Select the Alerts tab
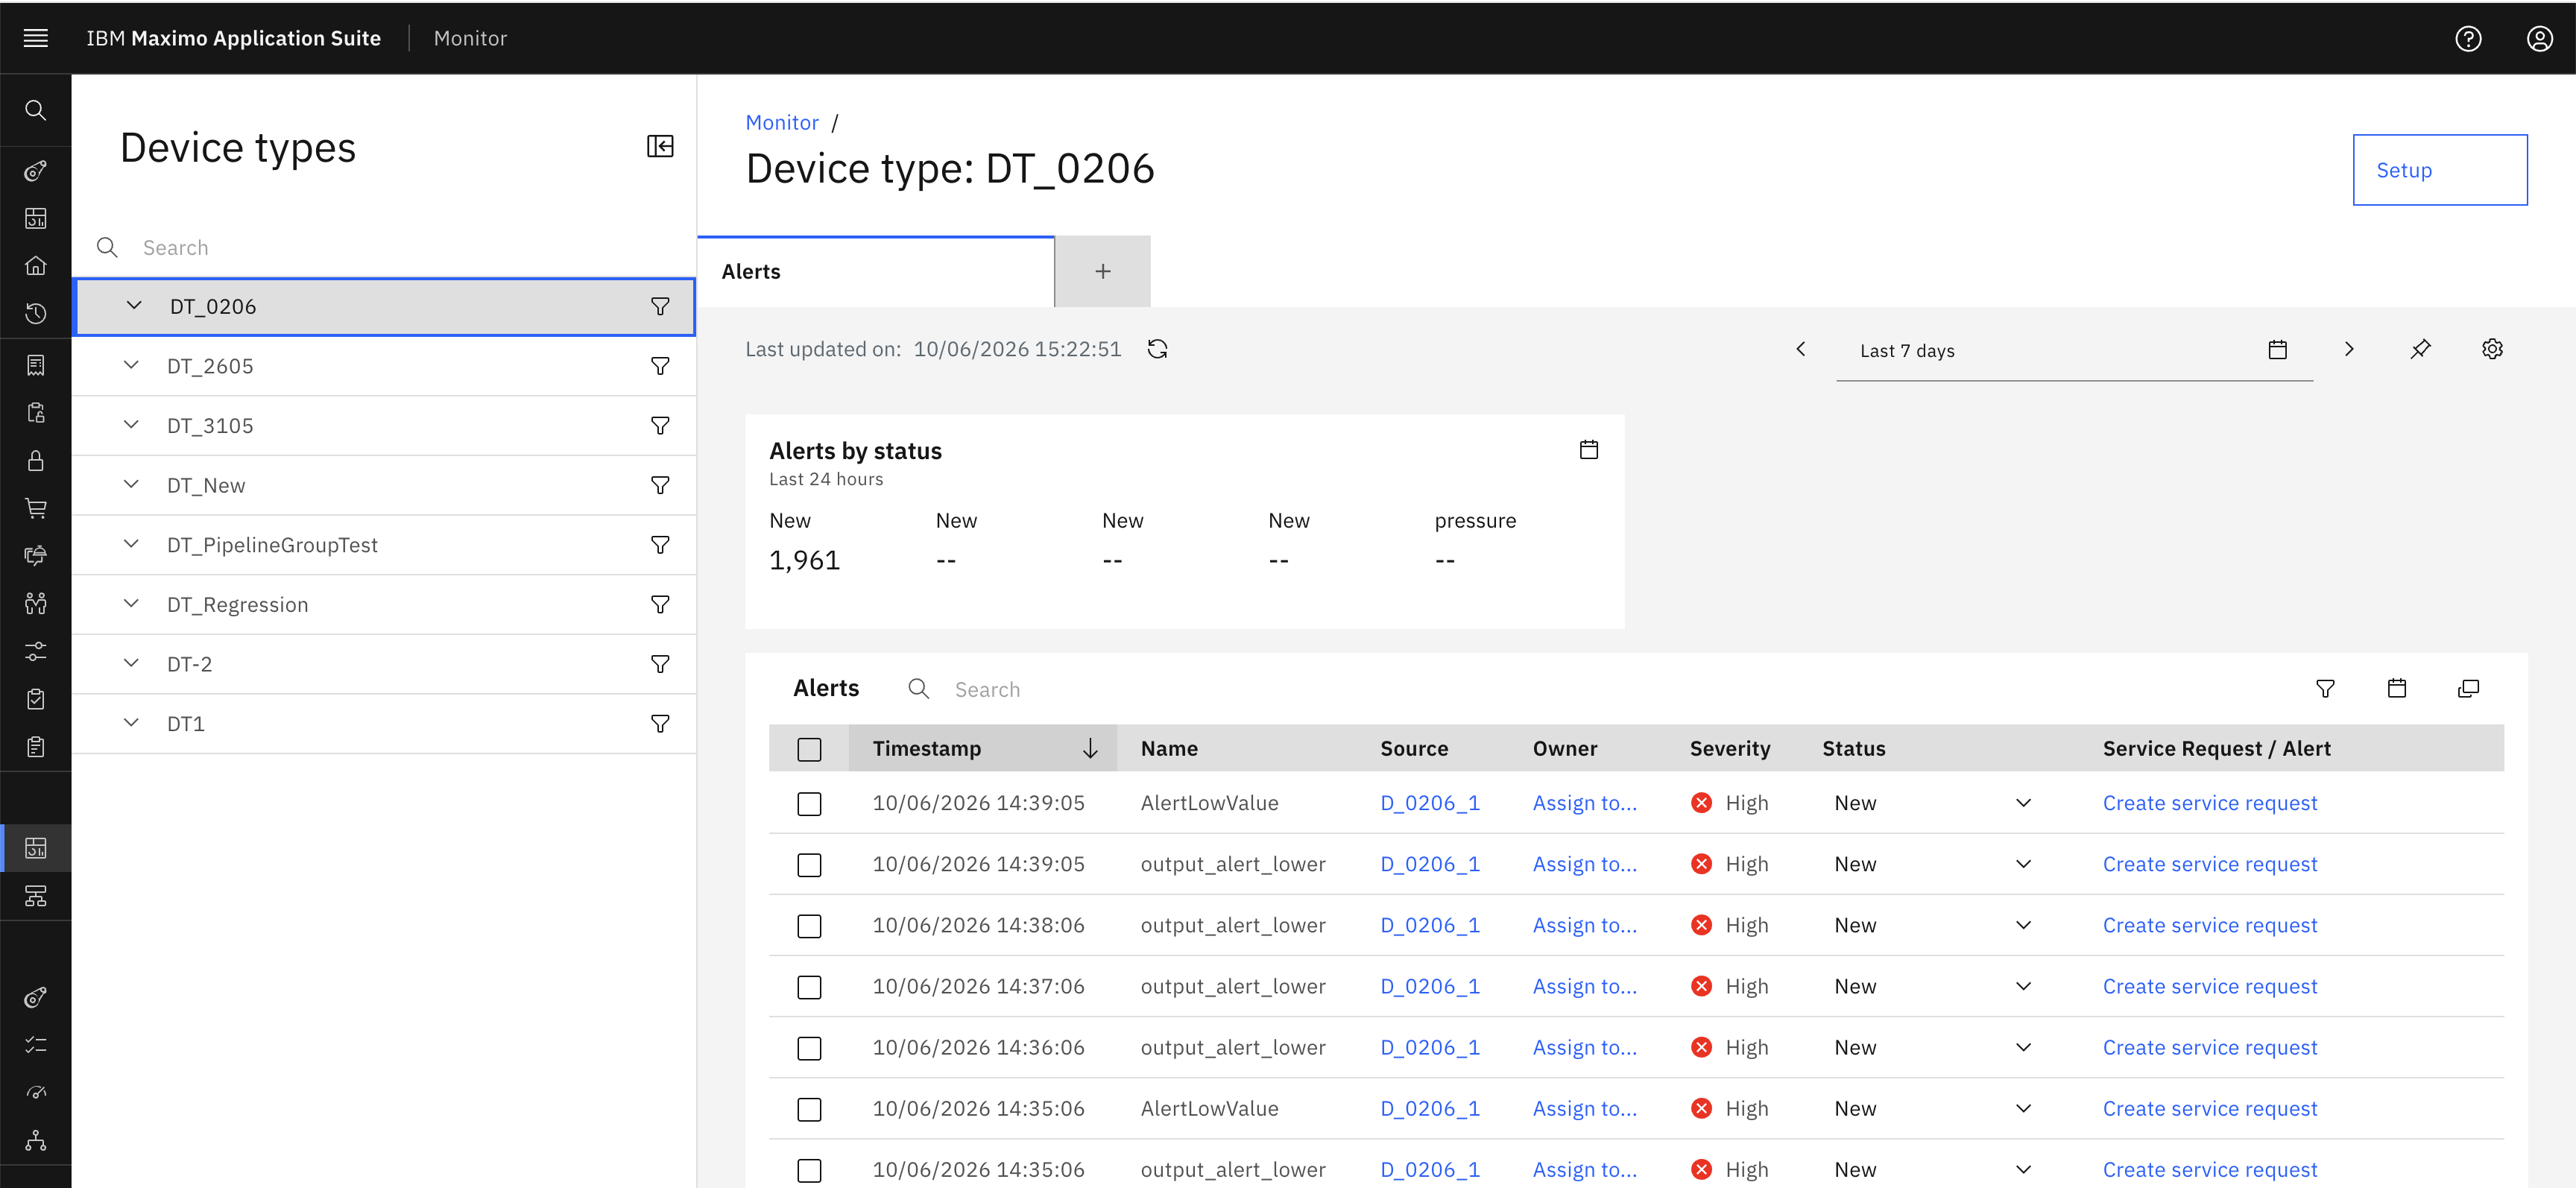The image size is (2576, 1188). coord(875,272)
